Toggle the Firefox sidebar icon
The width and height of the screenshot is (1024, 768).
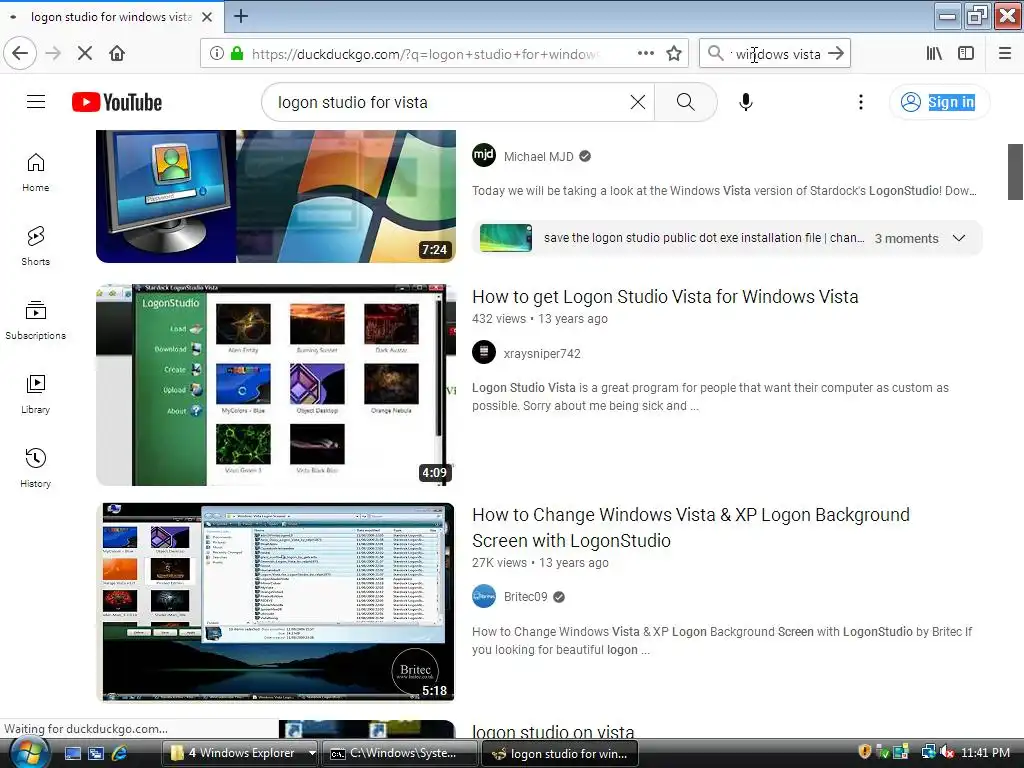[966, 54]
